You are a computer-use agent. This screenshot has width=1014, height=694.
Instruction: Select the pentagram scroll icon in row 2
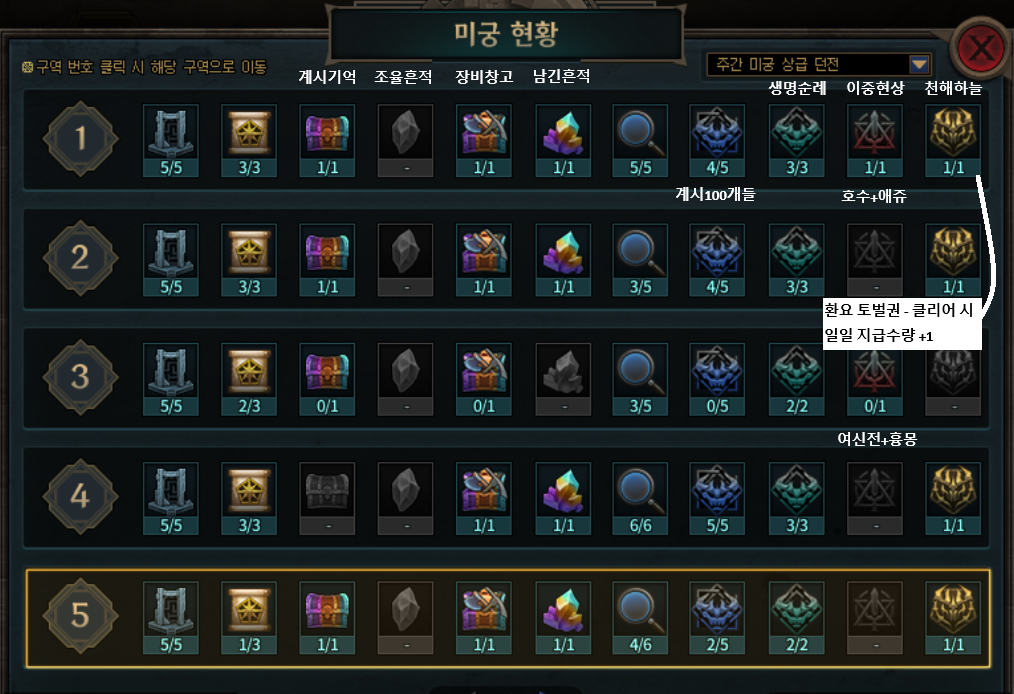249,259
